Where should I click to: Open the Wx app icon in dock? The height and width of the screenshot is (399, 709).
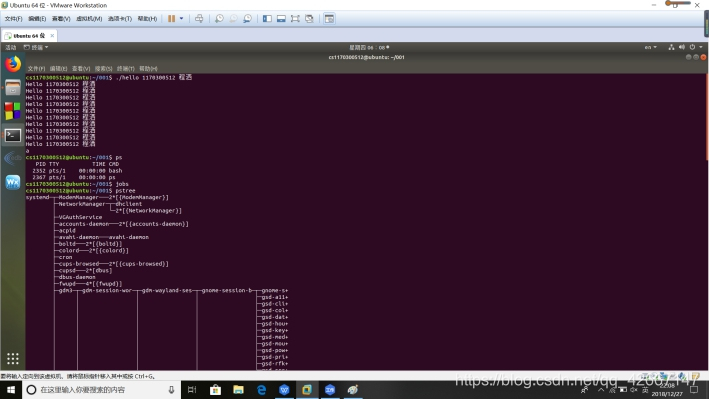coord(13,182)
